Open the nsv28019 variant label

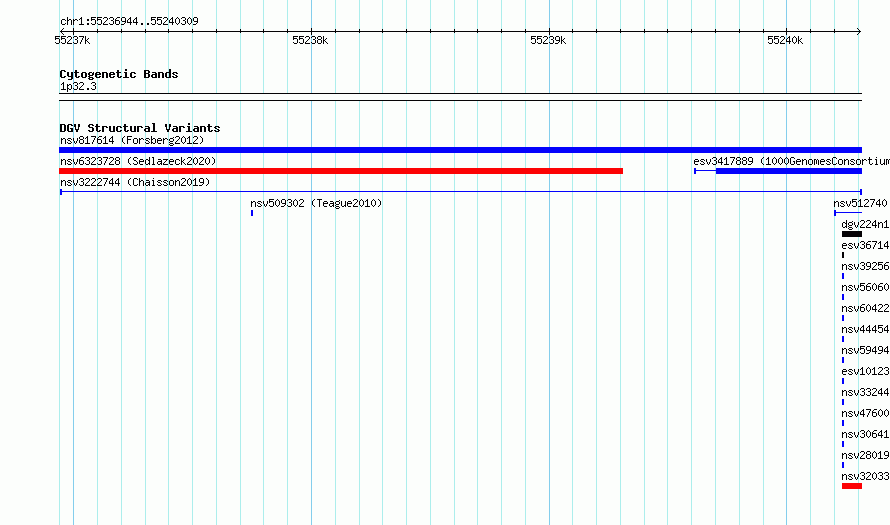point(866,455)
